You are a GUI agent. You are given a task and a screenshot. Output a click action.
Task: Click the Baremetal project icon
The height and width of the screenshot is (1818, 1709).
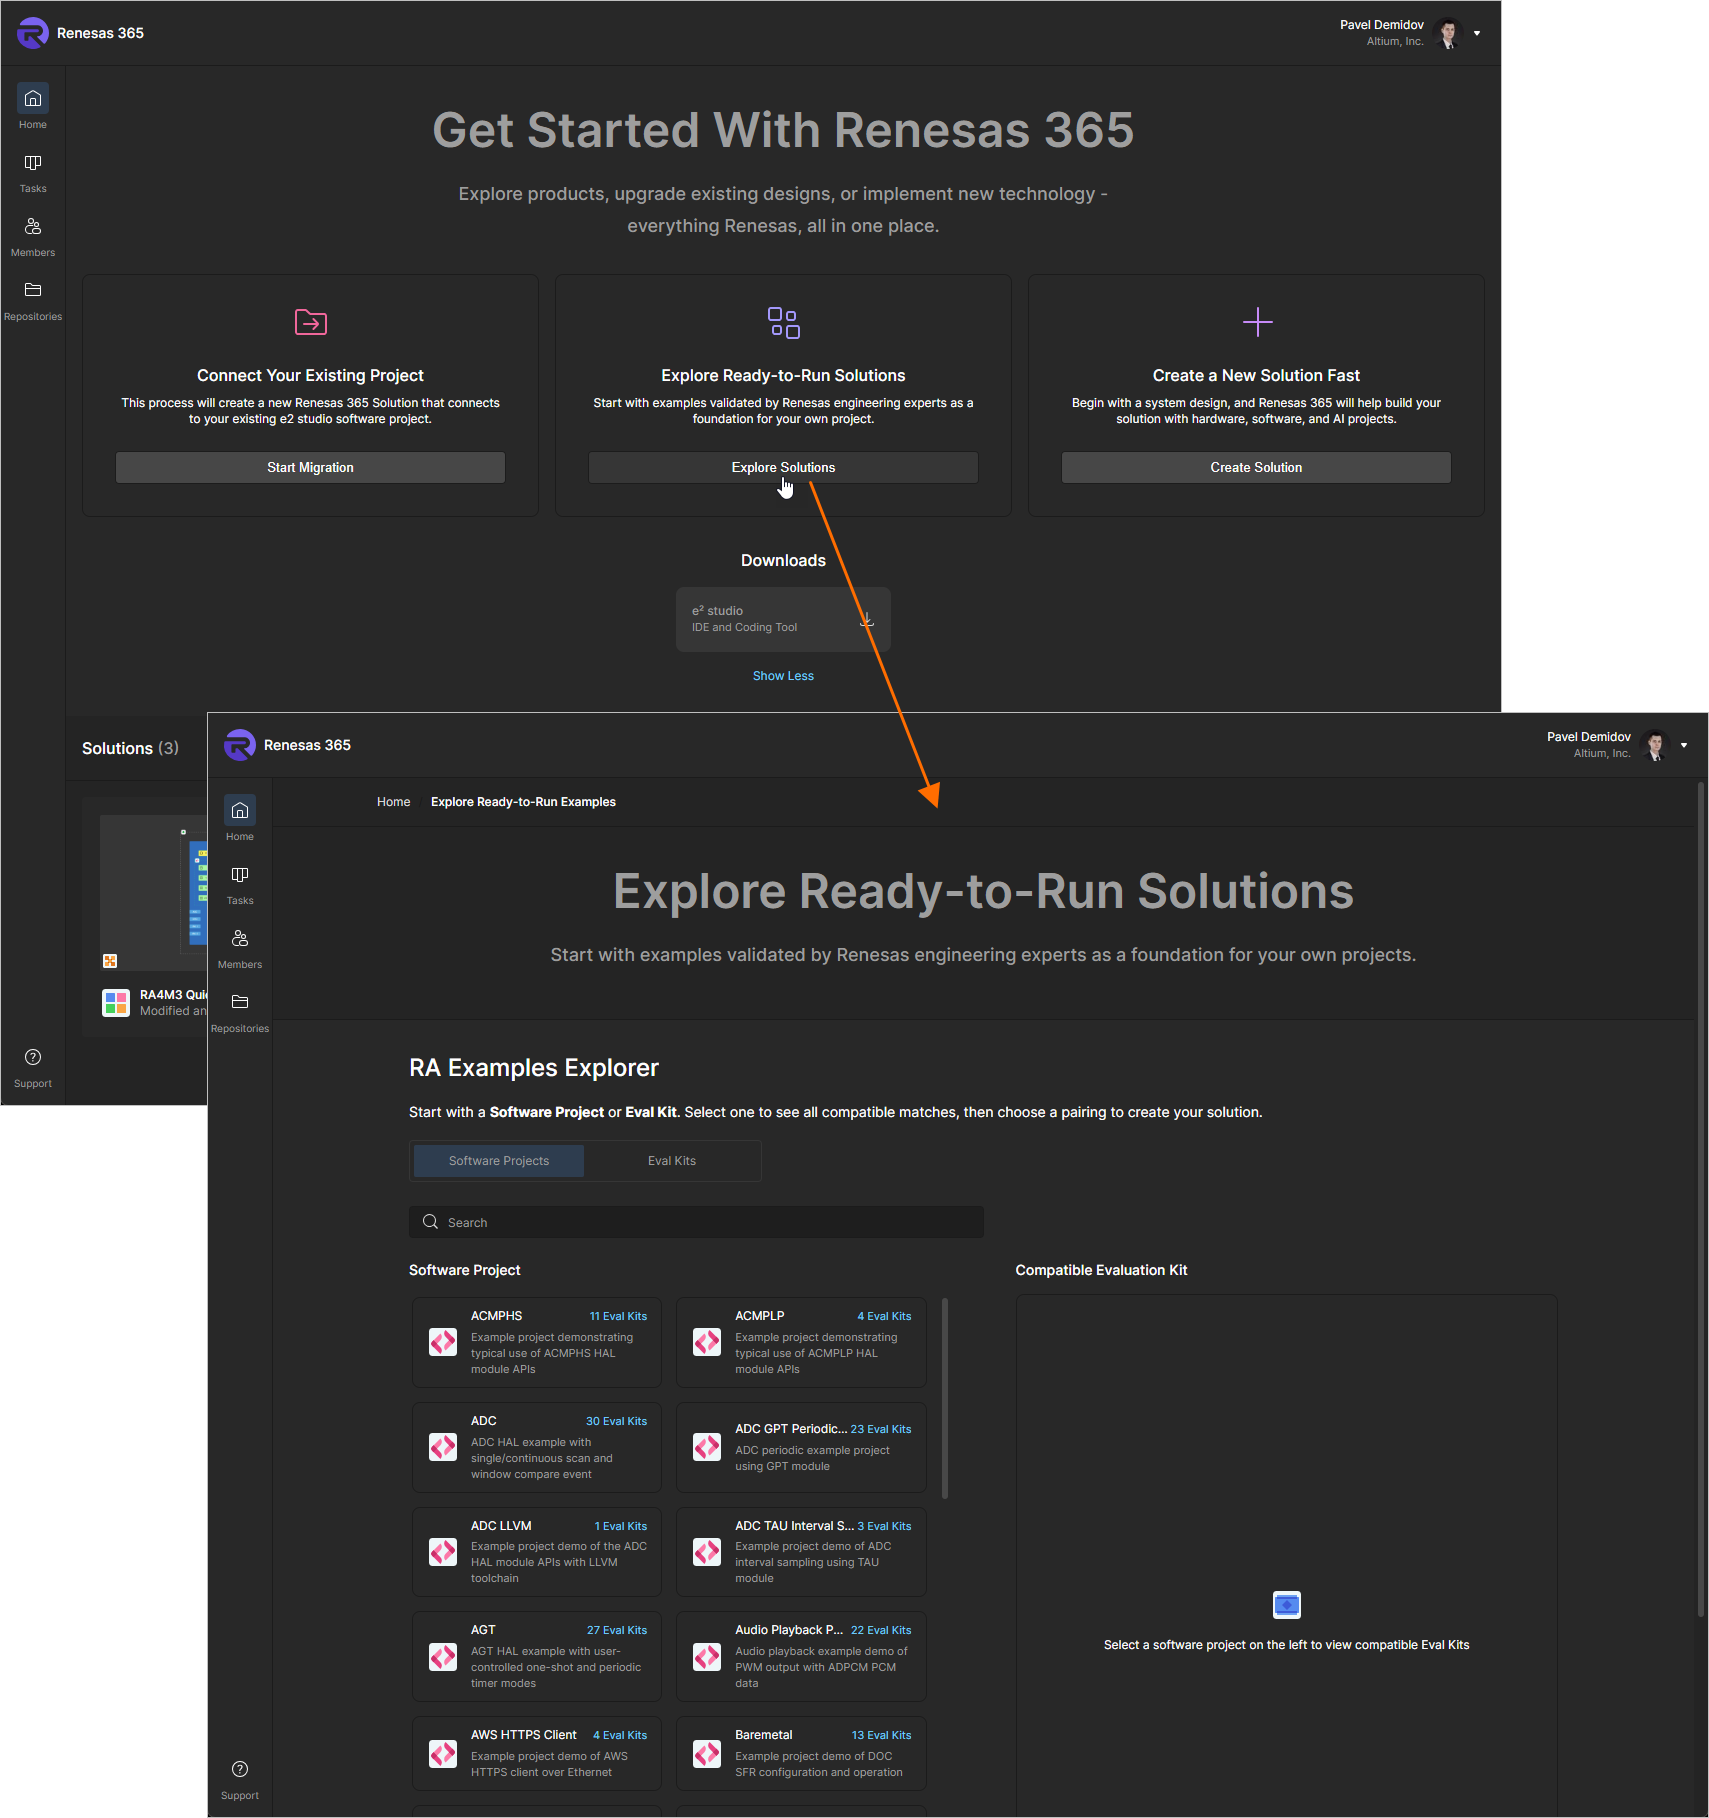707,1754
